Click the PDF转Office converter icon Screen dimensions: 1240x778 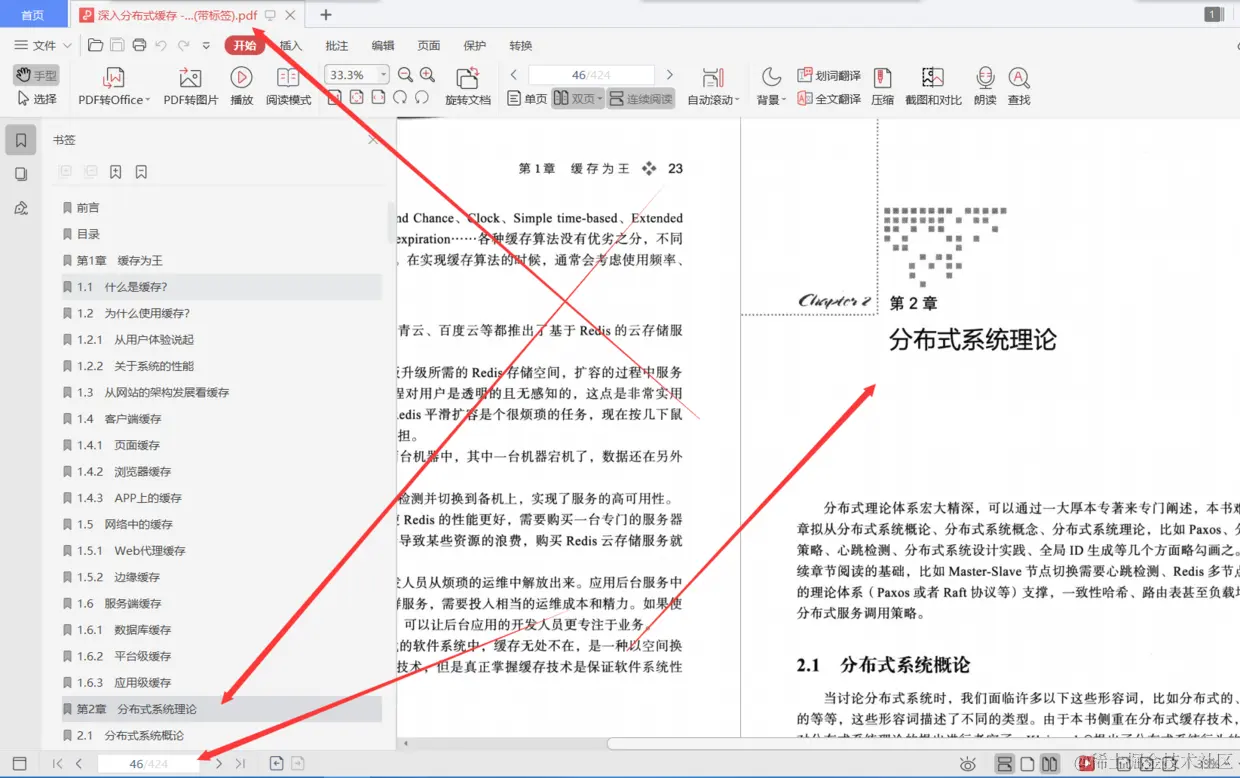point(114,78)
